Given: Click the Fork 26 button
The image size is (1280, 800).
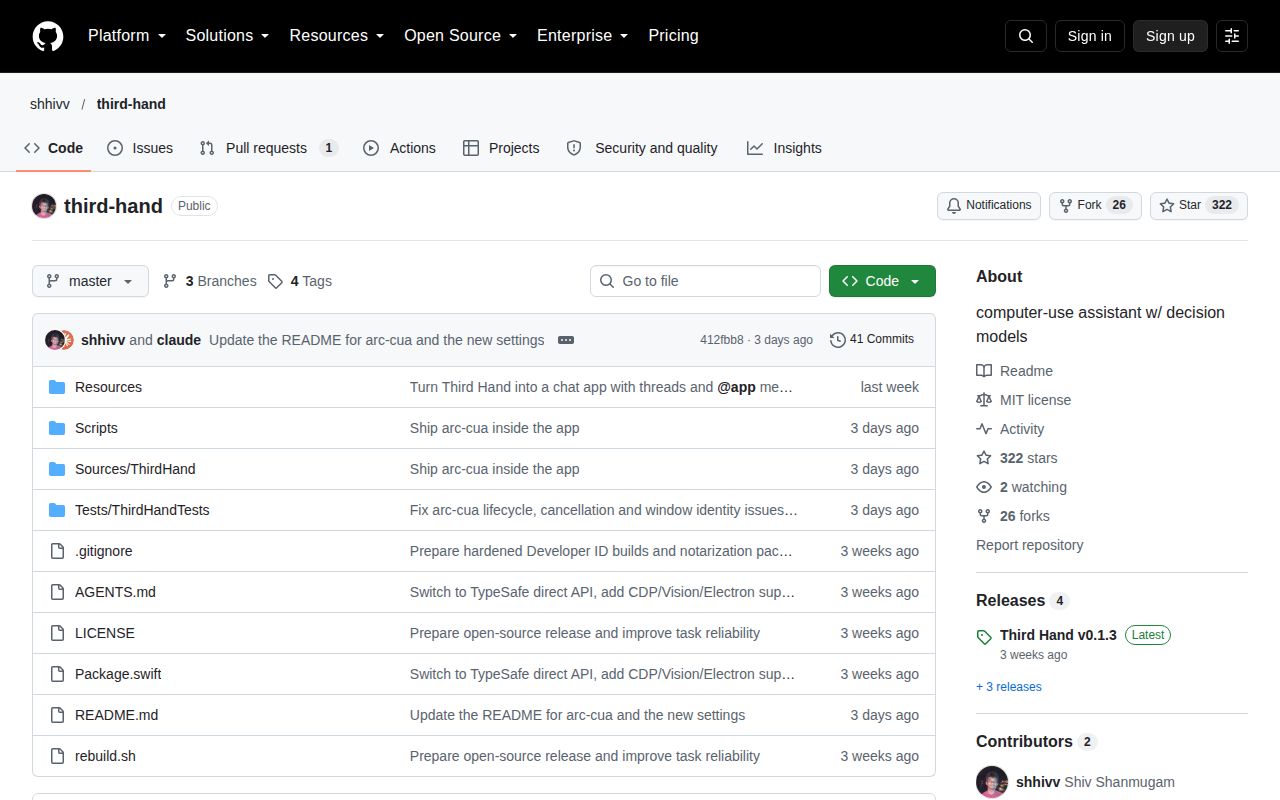Looking at the screenshot, I should pos(1095,206).
